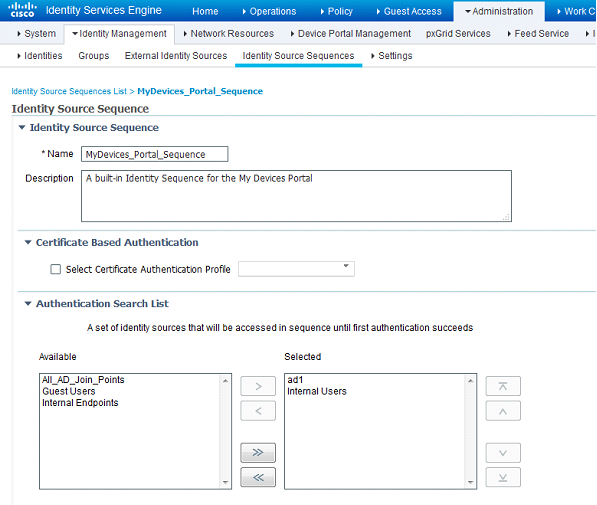Add all available sources with double right arrow
Image resolution: width=597 pixels, height=505 pixels.
[258, 453]
